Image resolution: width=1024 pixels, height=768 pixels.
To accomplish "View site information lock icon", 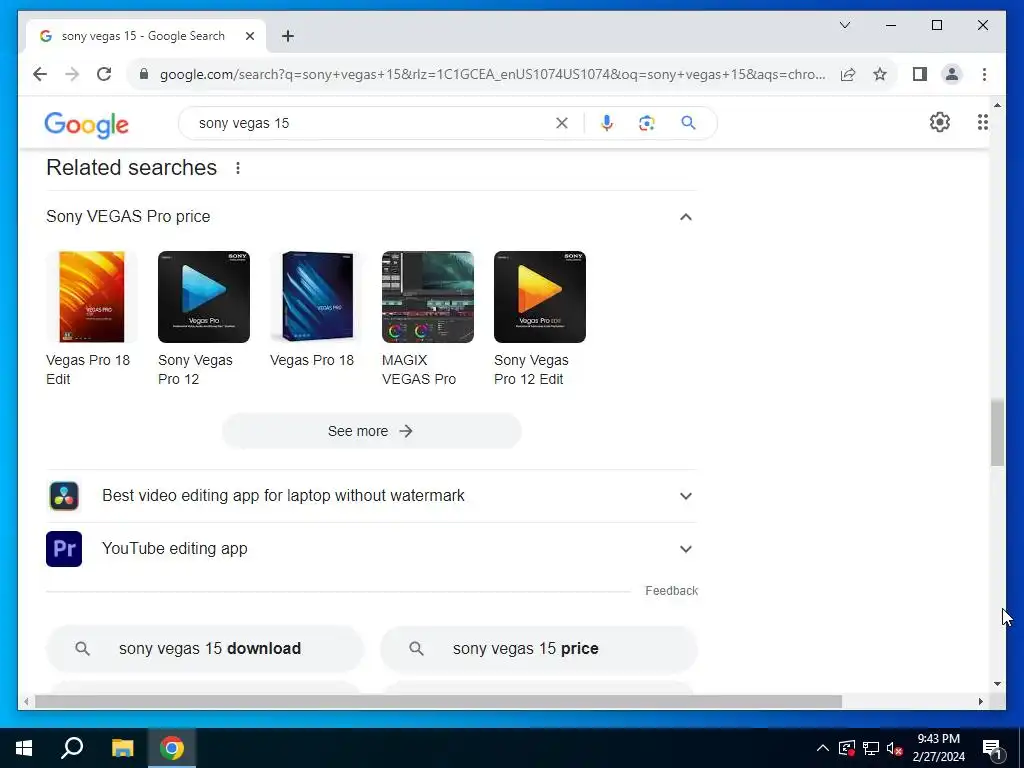I will click(x=144, y=74).
